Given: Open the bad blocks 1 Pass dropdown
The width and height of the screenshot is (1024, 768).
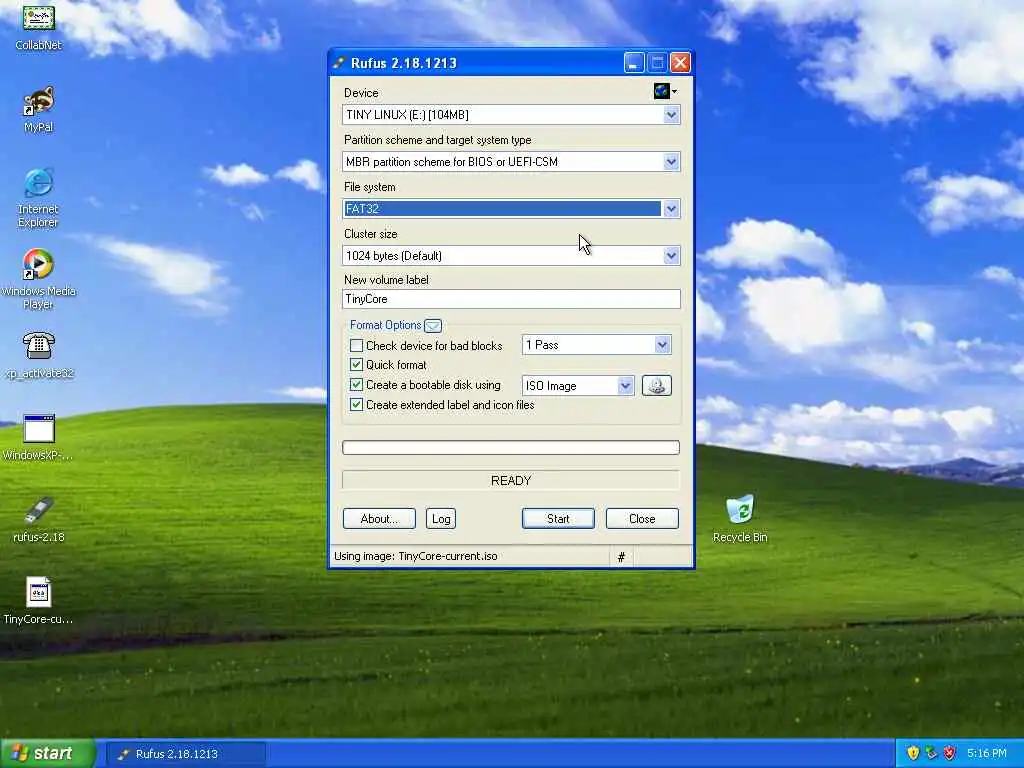Looking at the screenshot, I should click(596, 345).
